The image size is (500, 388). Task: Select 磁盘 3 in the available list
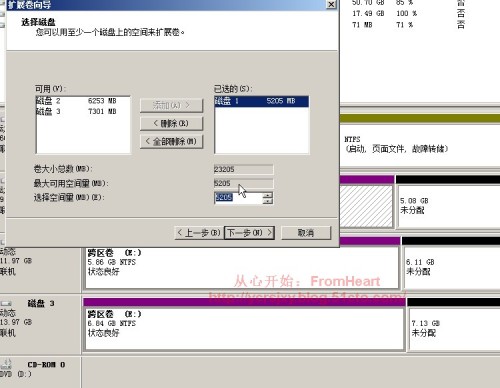coord(83,111)
